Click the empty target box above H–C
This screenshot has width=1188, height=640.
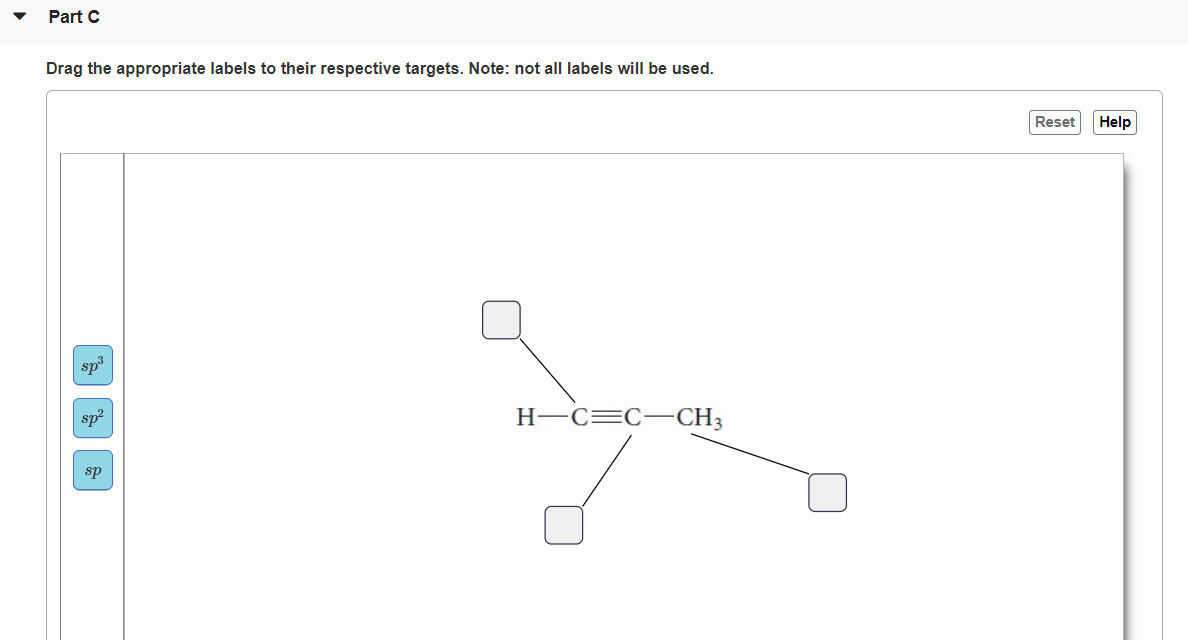coord(502,320)
